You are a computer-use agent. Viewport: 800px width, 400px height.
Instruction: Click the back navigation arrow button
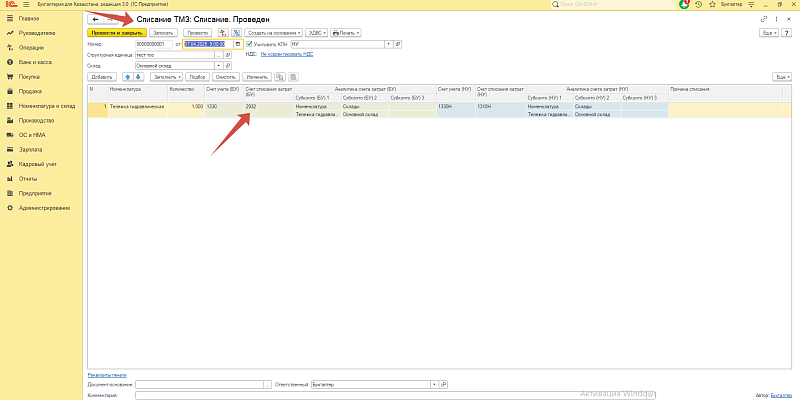pyautogui.click(x=95, y=19)
